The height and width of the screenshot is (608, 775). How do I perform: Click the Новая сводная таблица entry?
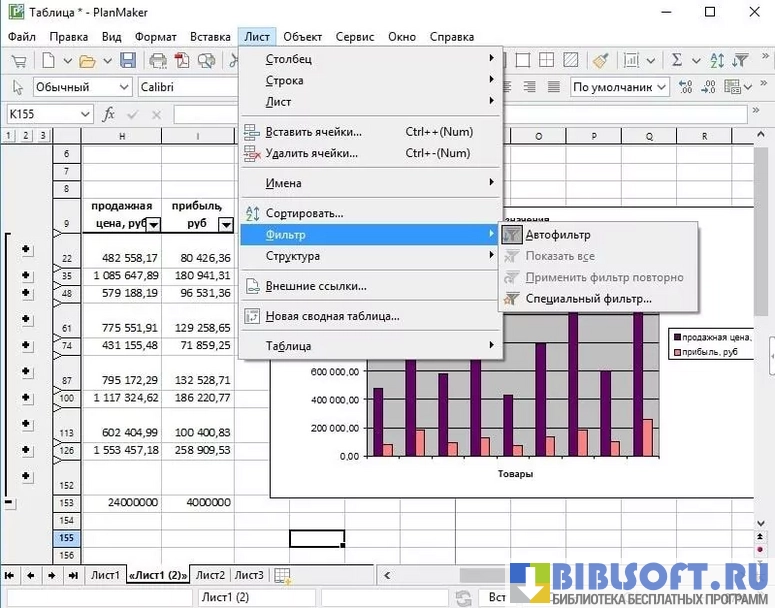[332, 316]
